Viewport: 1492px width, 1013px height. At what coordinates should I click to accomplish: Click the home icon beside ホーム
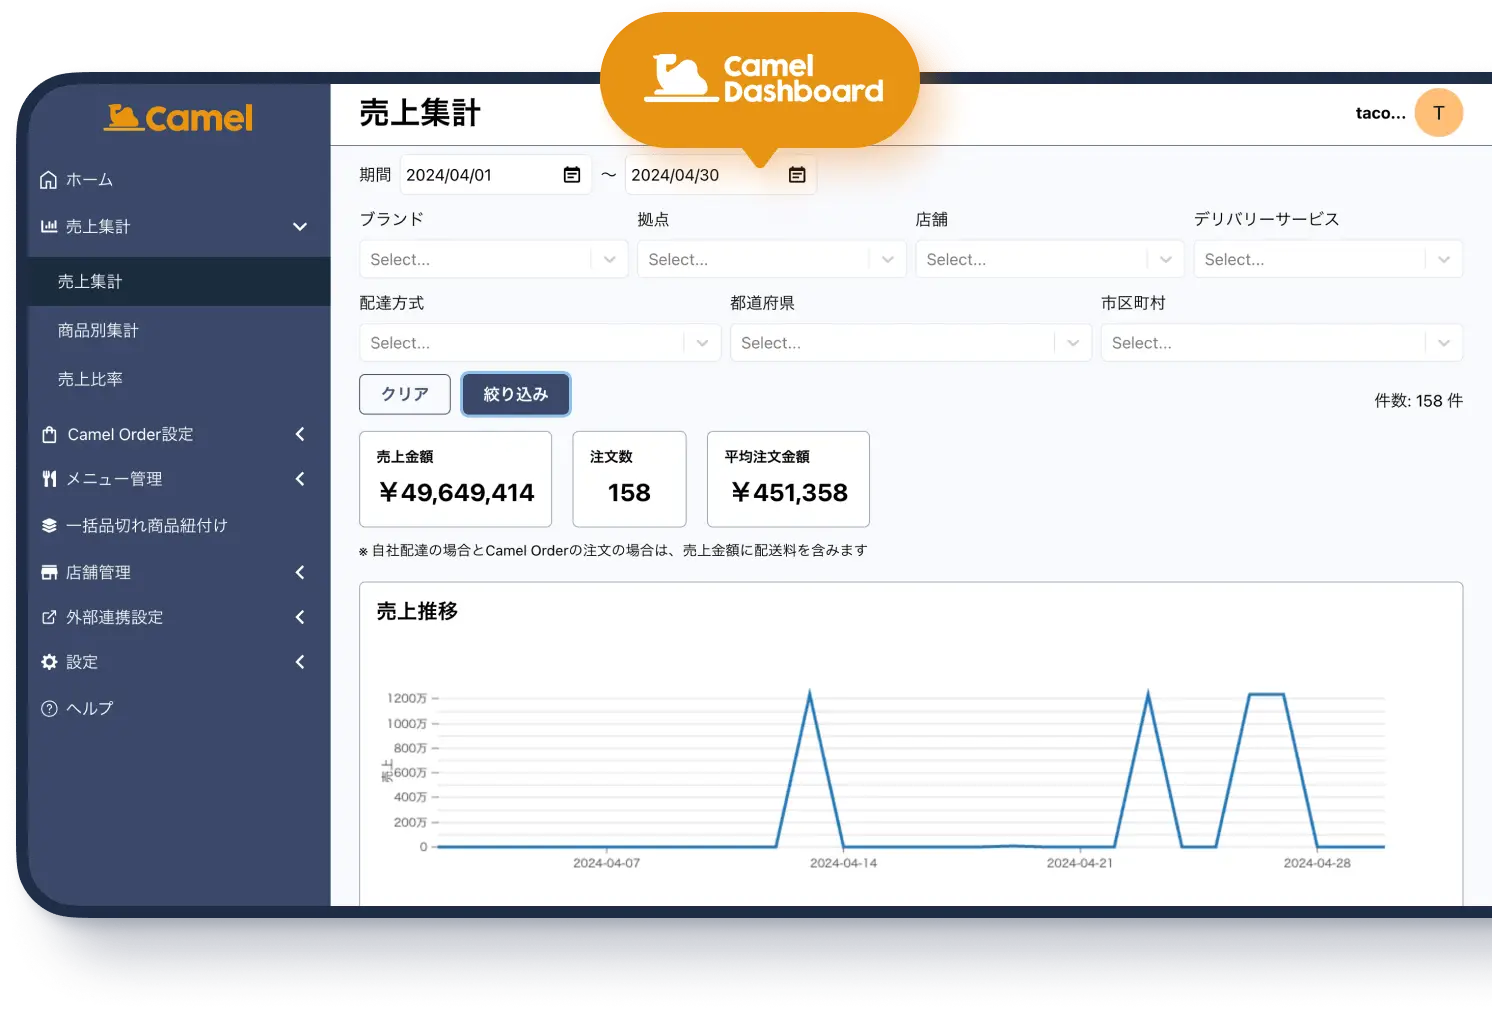48,180
